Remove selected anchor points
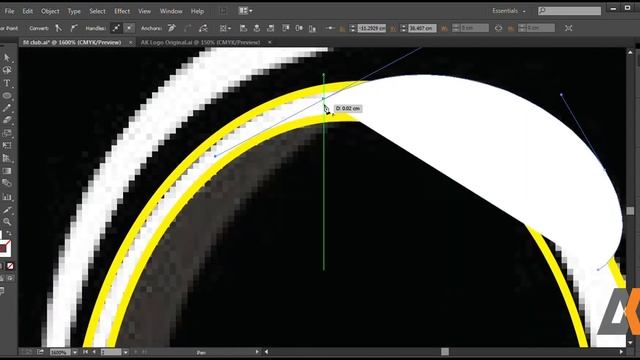The width and height of the screenshot is (640, 360). [172, 28]
